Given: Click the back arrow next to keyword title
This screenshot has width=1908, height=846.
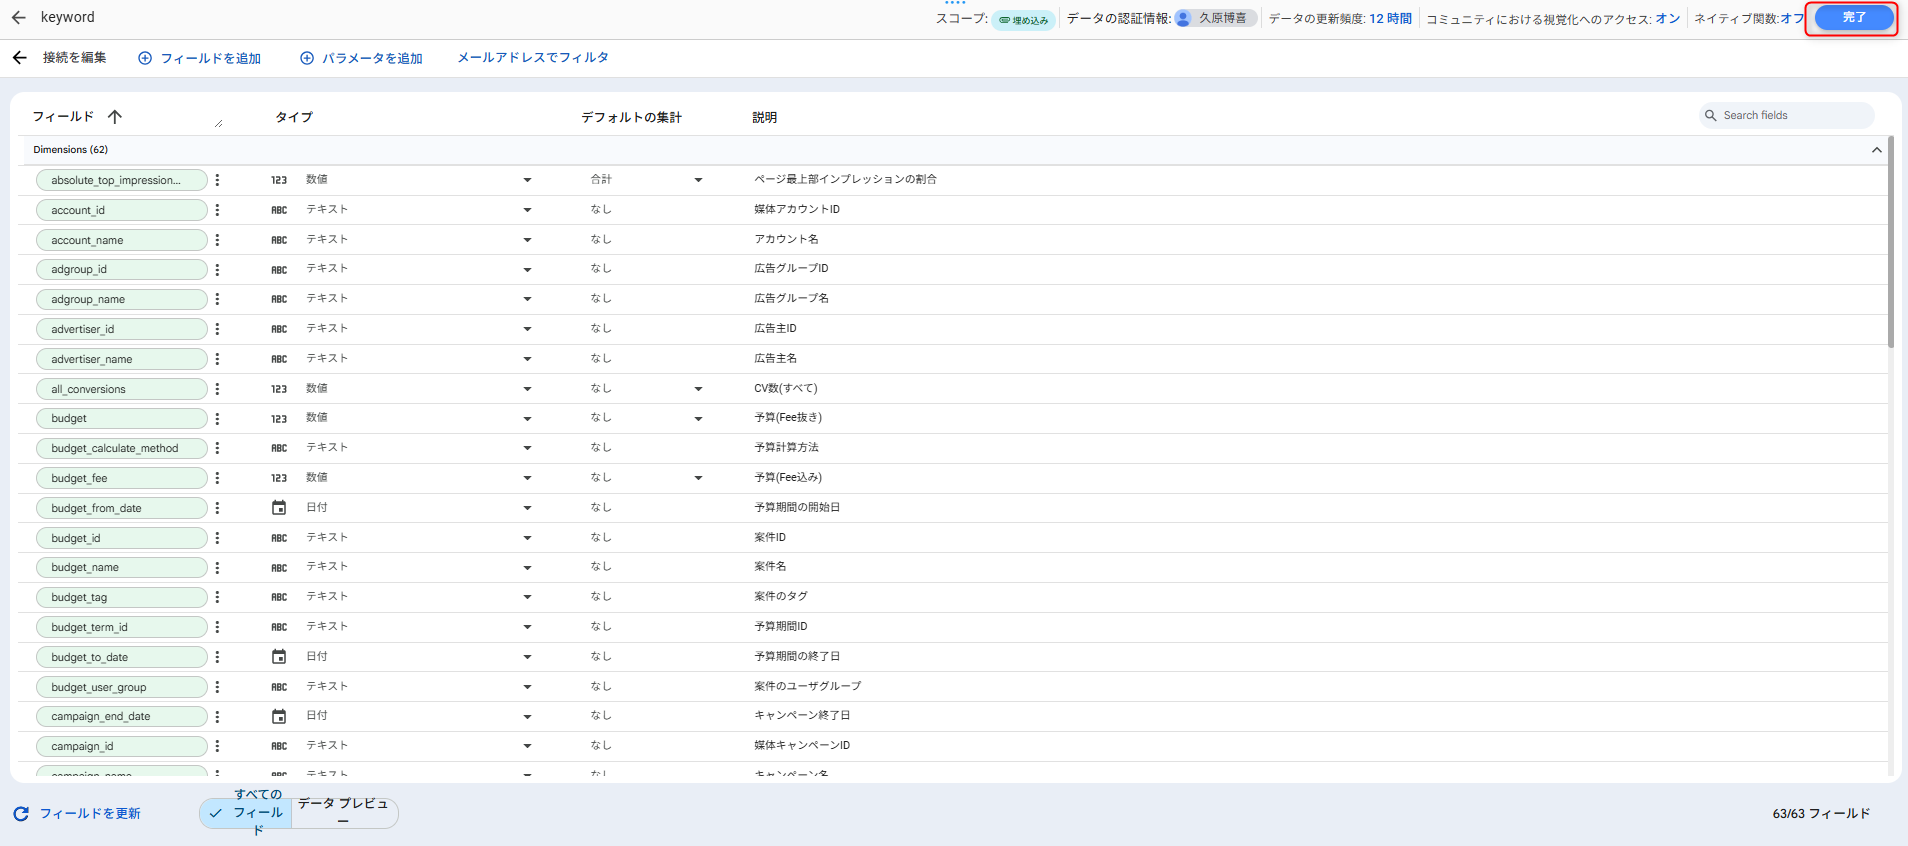Looking at the screenshot, I should click(18, 17).
